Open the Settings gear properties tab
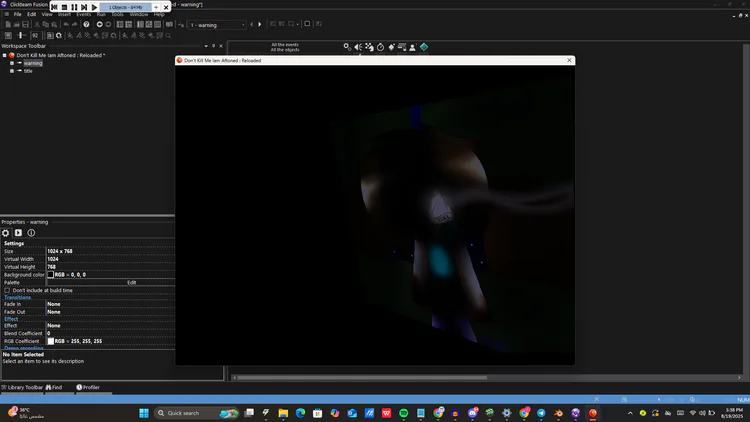This screenshot has height=422, width=750. click(6, 233)
